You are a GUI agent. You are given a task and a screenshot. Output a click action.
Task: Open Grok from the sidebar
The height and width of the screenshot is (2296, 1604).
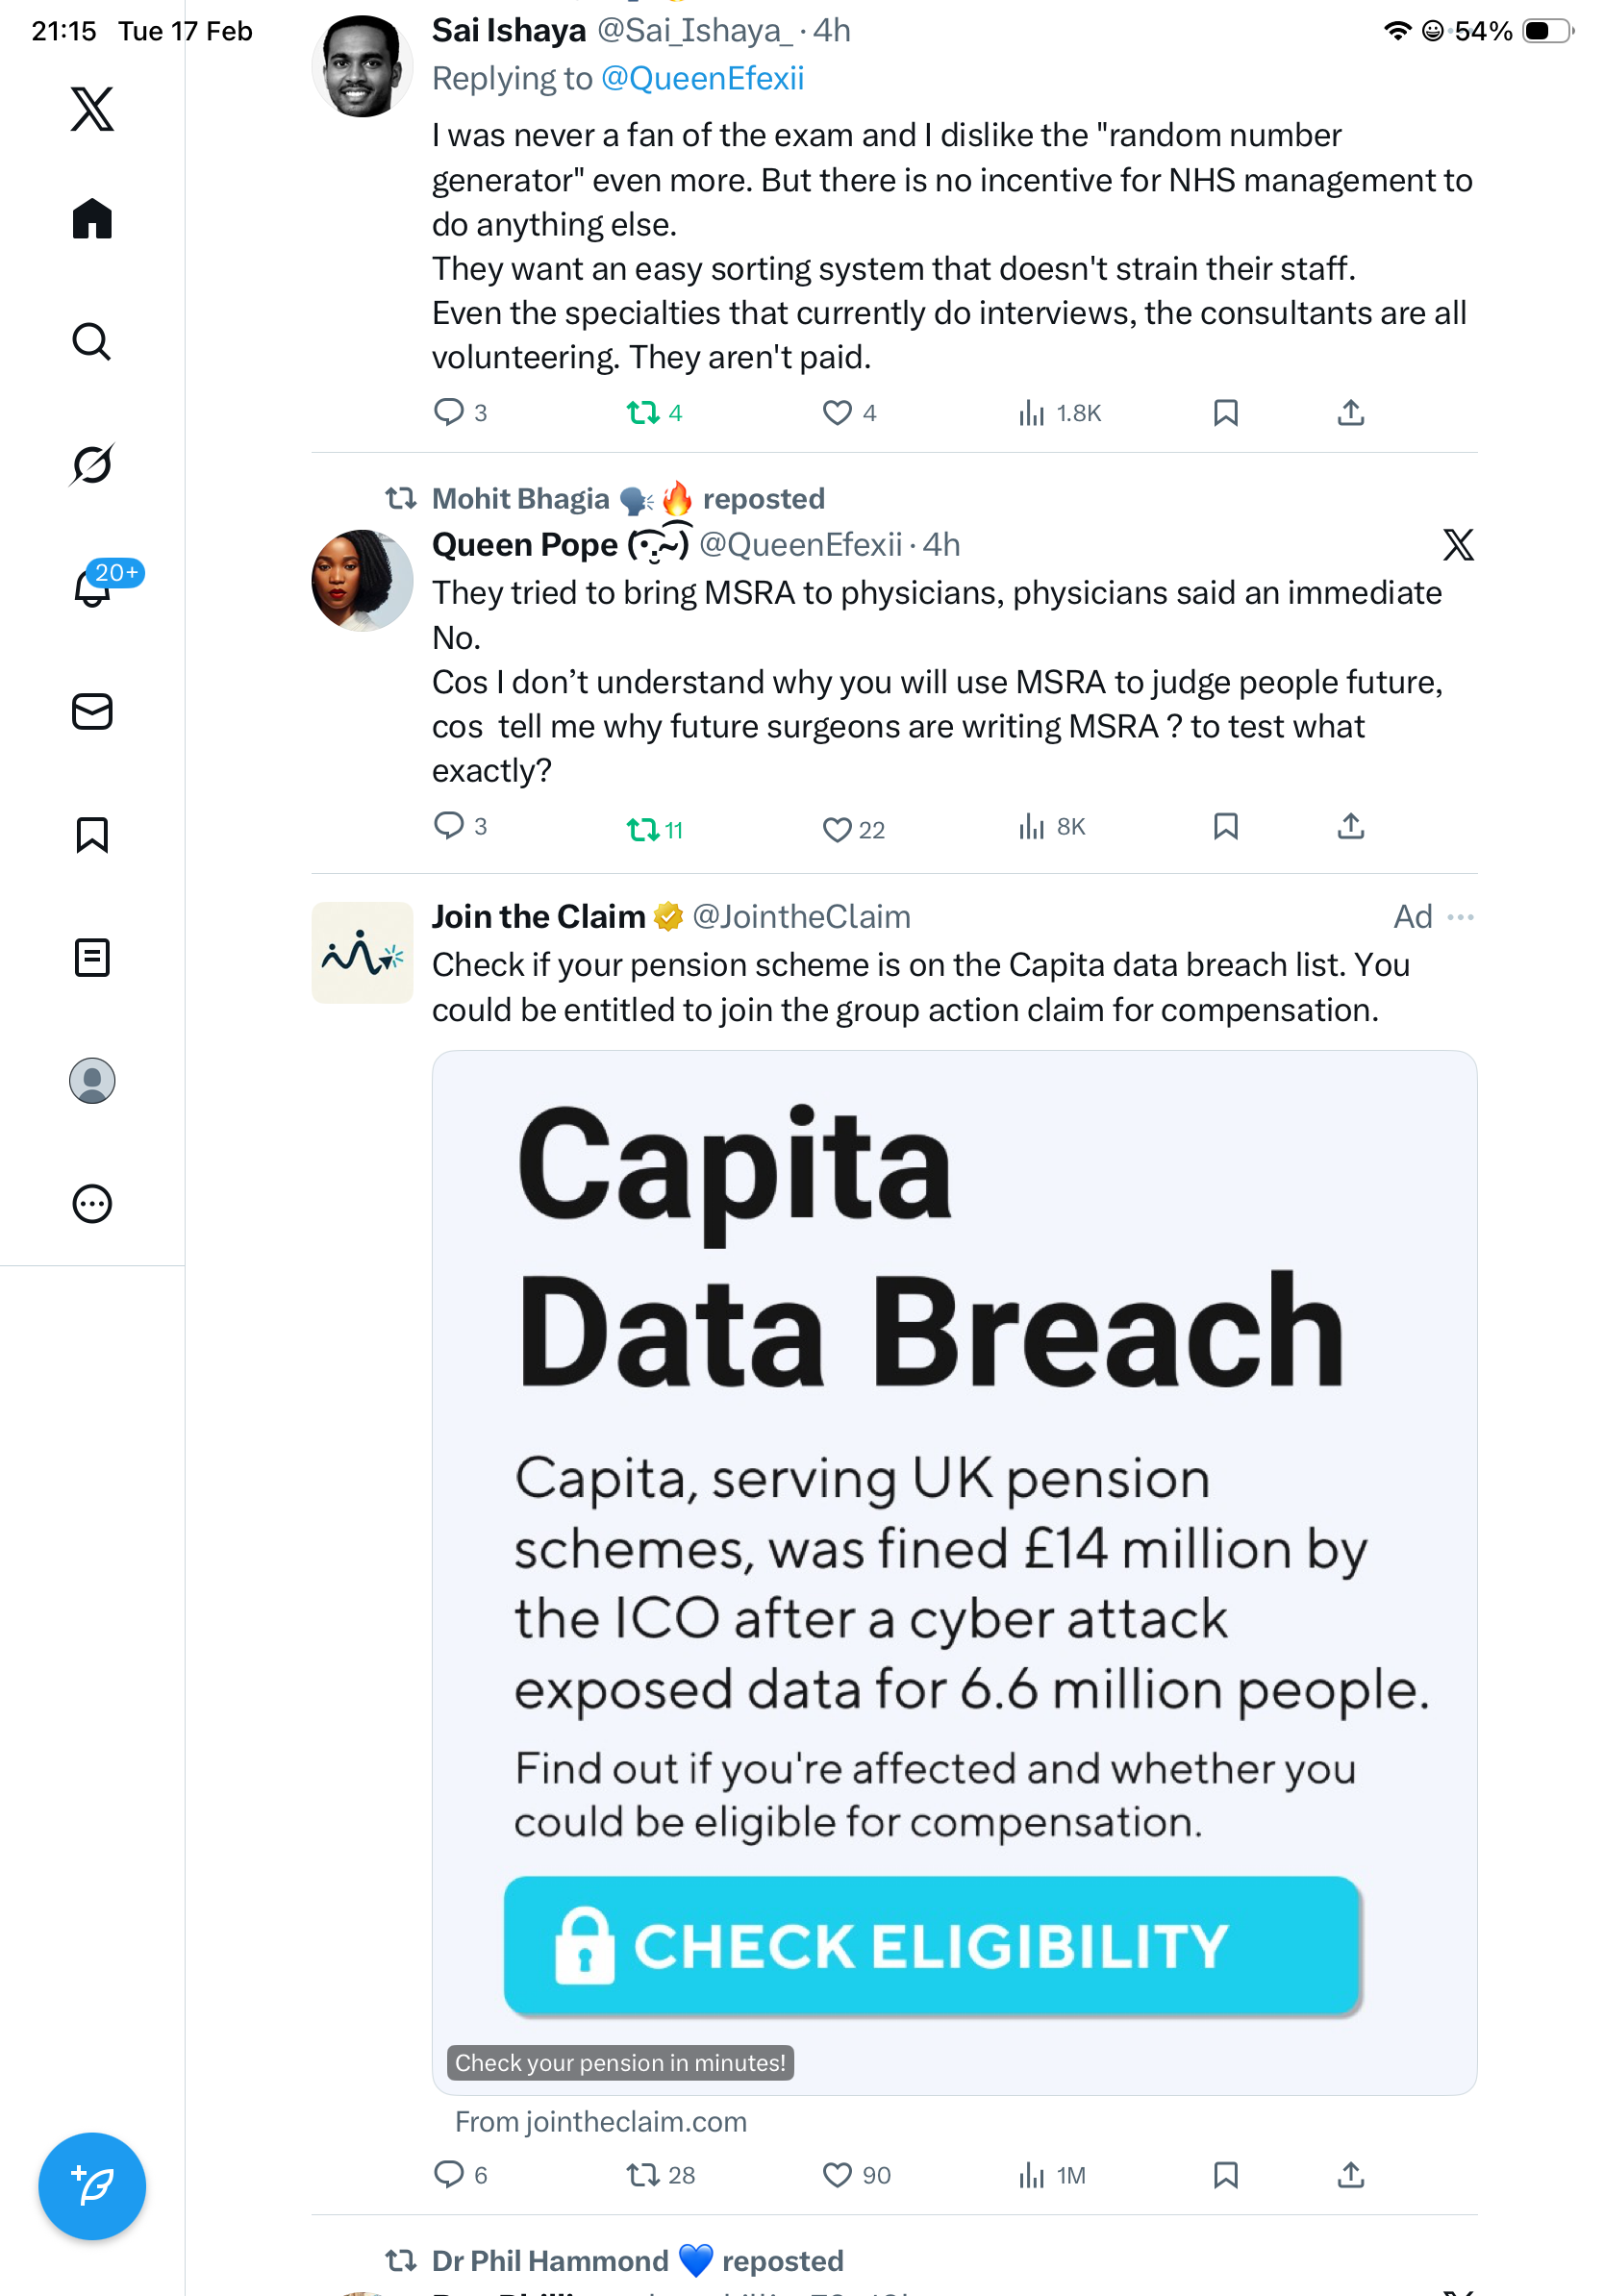pyautogui.click(x=92, y=464)
